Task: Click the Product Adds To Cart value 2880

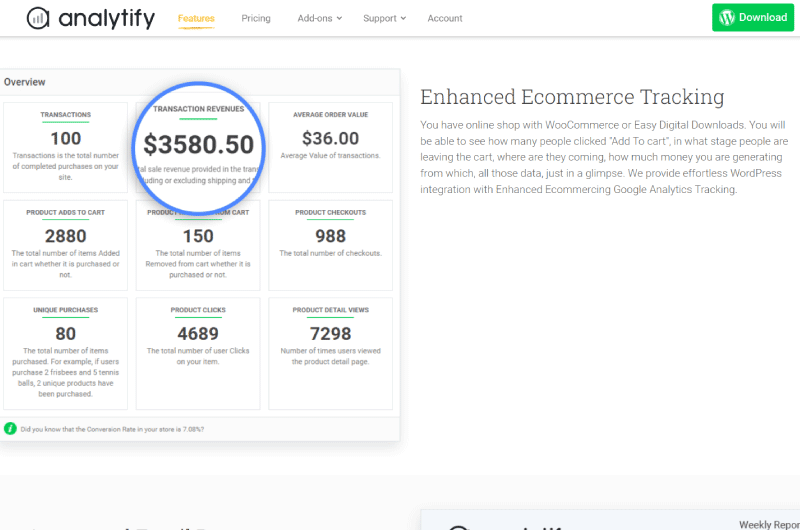Action: [x=65, y=236]
